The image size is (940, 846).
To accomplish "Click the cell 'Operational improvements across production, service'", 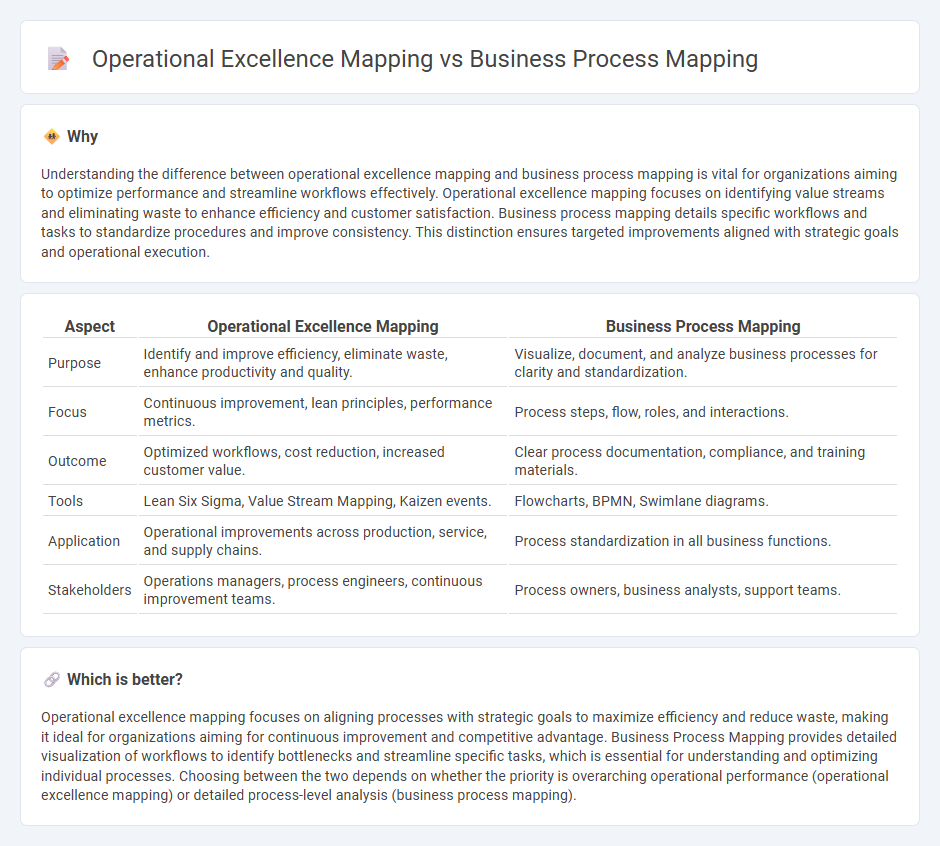I will tap(323, 541).
